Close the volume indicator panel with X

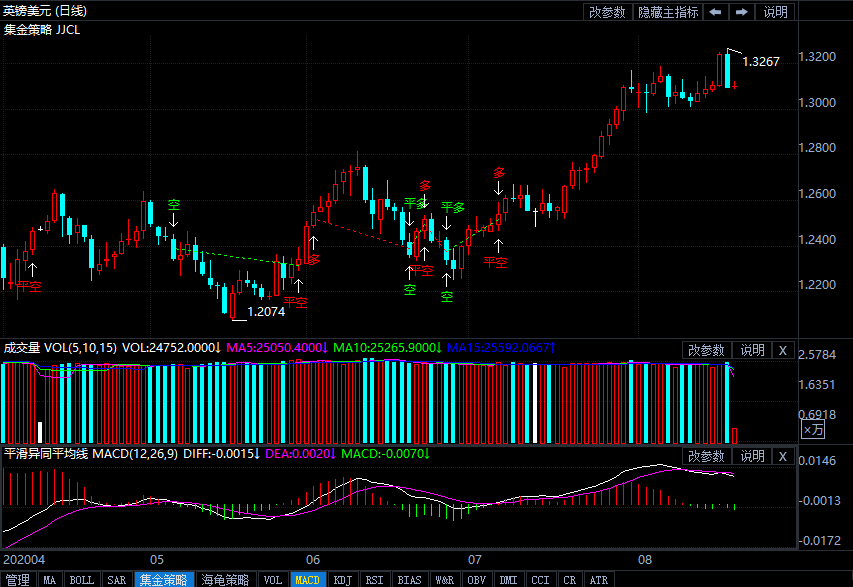click(x=783, y=350)
